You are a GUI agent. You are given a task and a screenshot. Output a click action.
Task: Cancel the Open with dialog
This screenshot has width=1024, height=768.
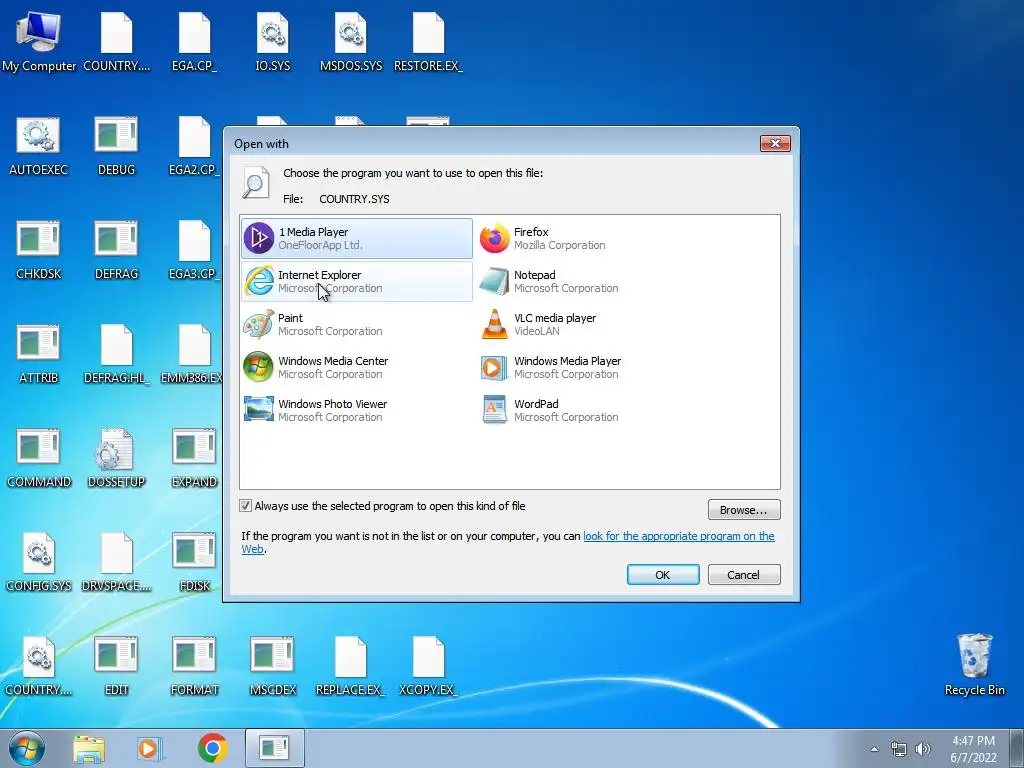point(744,575)
